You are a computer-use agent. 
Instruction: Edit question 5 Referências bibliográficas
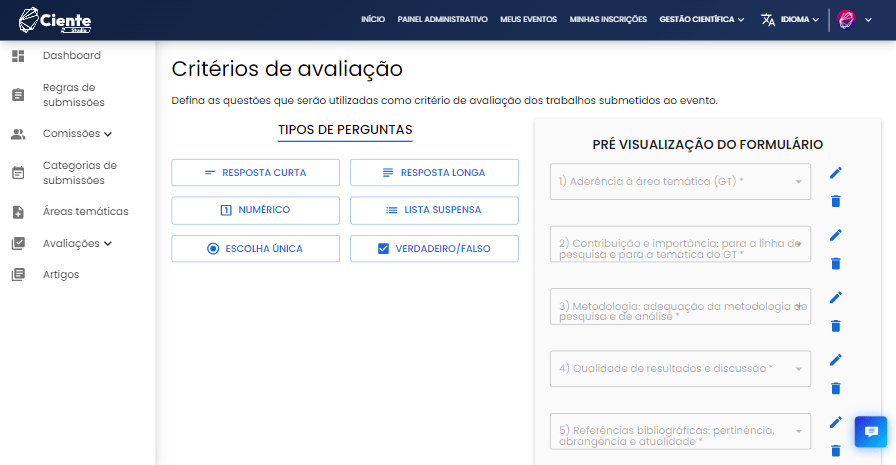(x=835, y=422)
